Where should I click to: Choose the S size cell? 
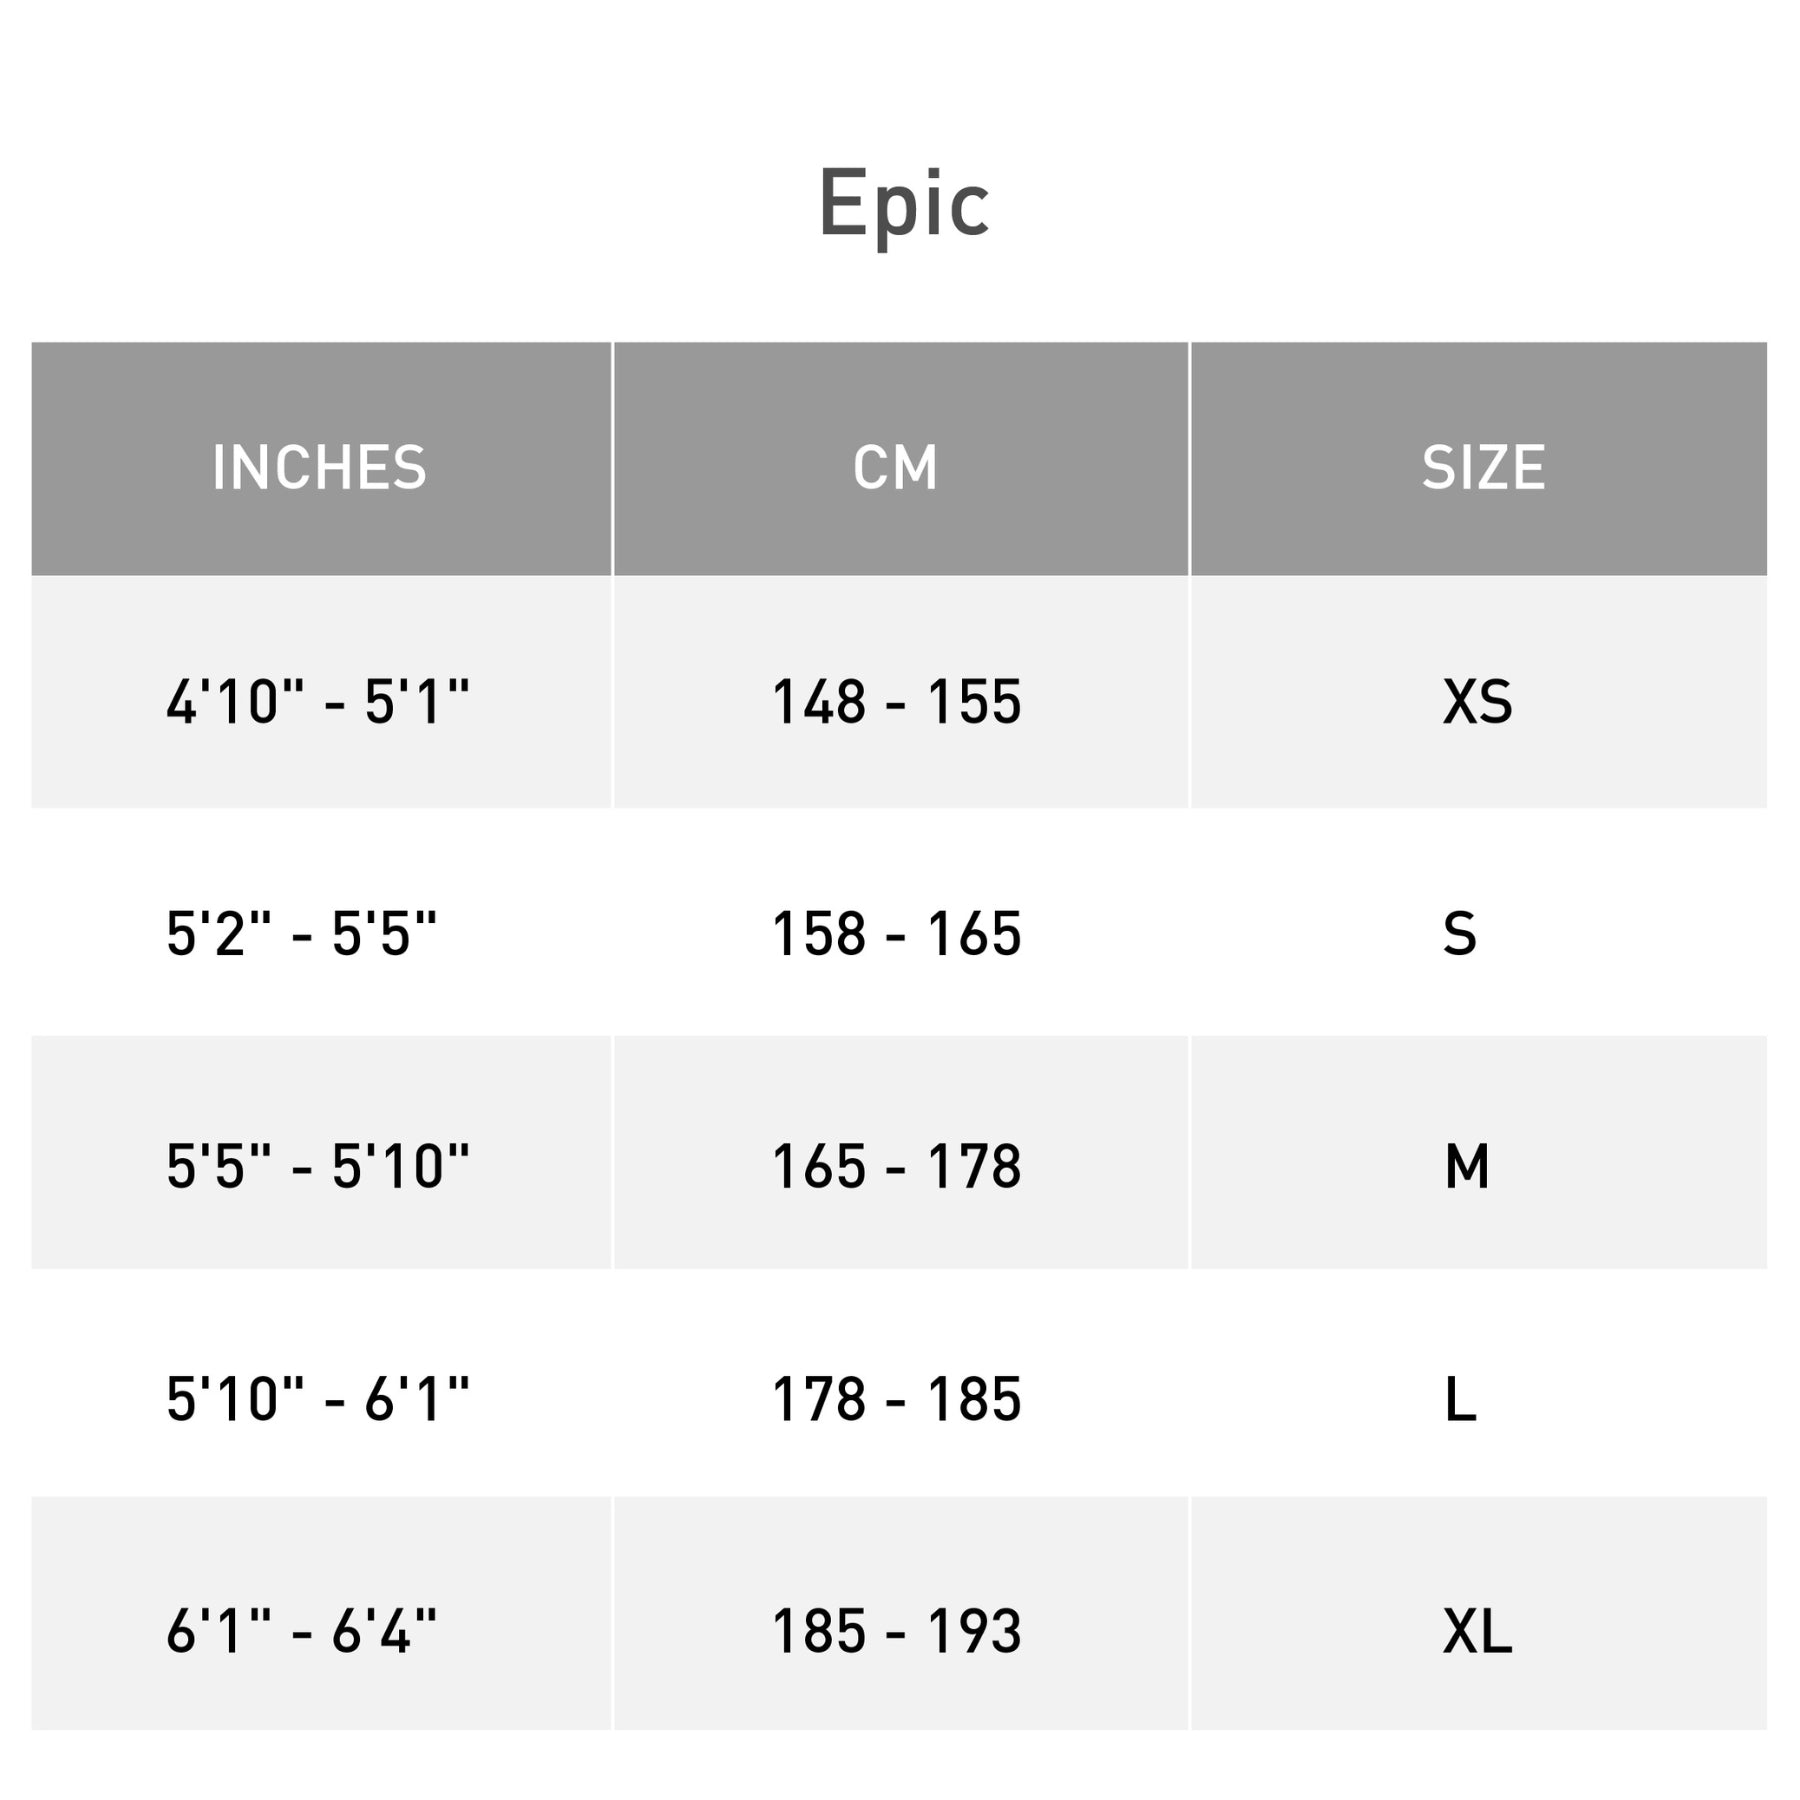coord(1460,934)
